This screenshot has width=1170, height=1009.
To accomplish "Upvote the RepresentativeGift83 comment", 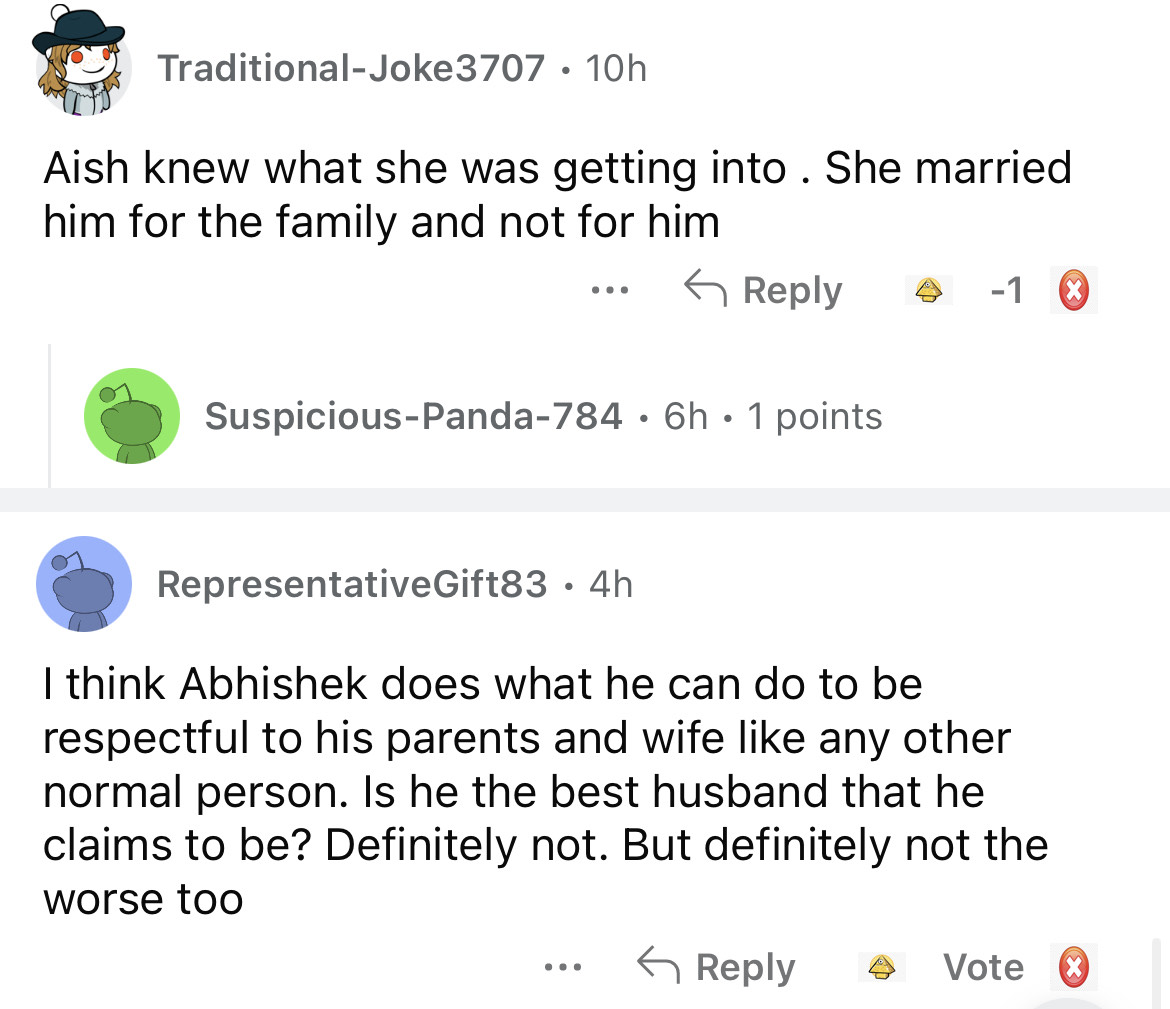I will 880,967.
